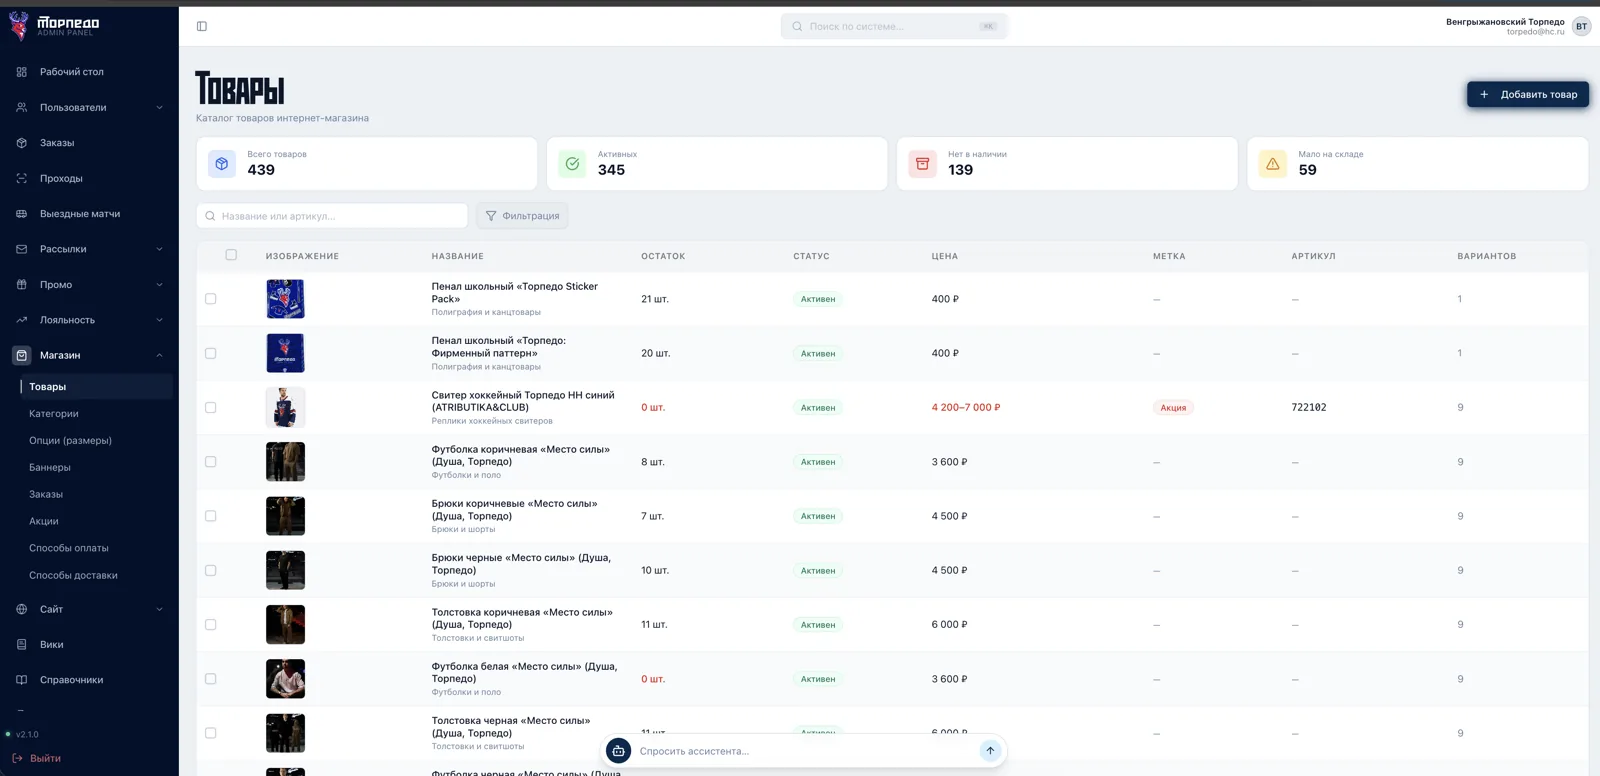Check the row Футболка коричневая «Место силы»
This screenshot has width=1600, height=776.
[x=210, y=462]
